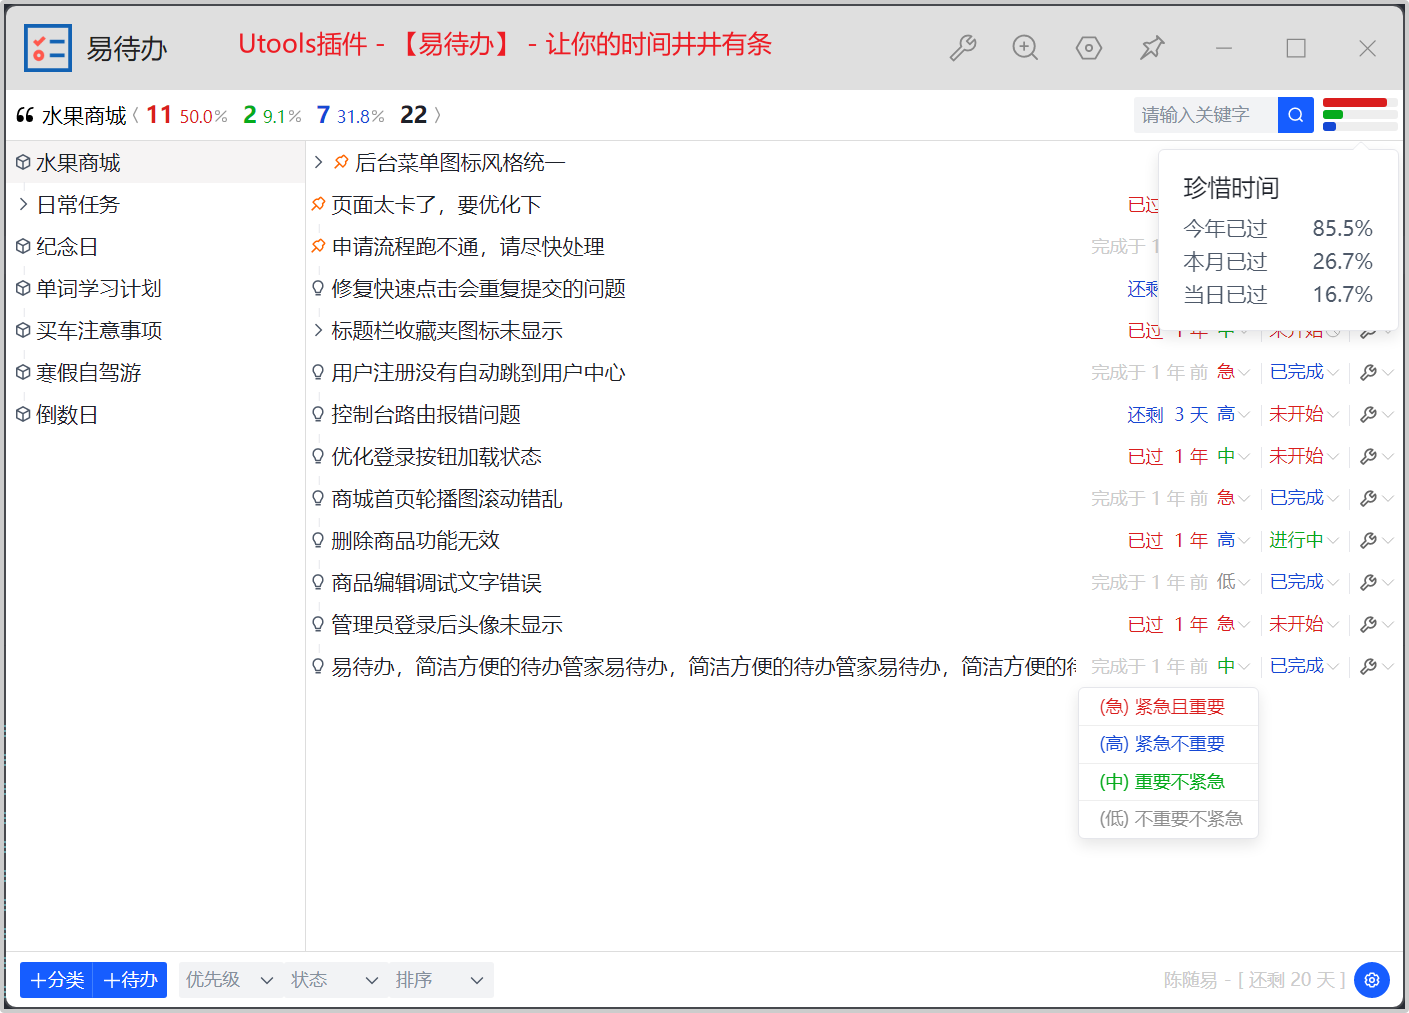The image size is (1409, 1013).
Task: Click the bulb icon on 修复快速点击会重复提交的问题
Action: [x=318, y=288]
